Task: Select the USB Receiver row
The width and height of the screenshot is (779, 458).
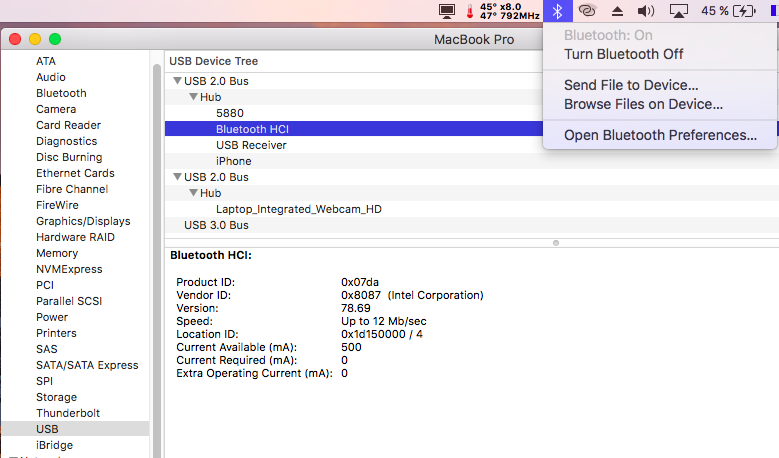Action: pyautogui.click(x=472, y=145)
